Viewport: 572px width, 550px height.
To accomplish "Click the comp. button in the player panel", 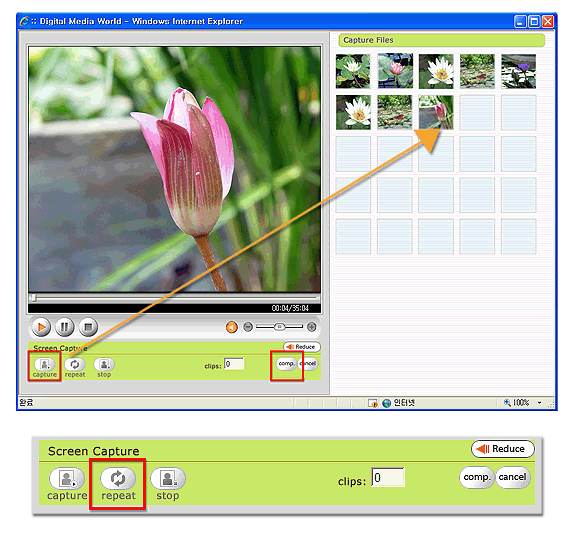I will 286,364.
